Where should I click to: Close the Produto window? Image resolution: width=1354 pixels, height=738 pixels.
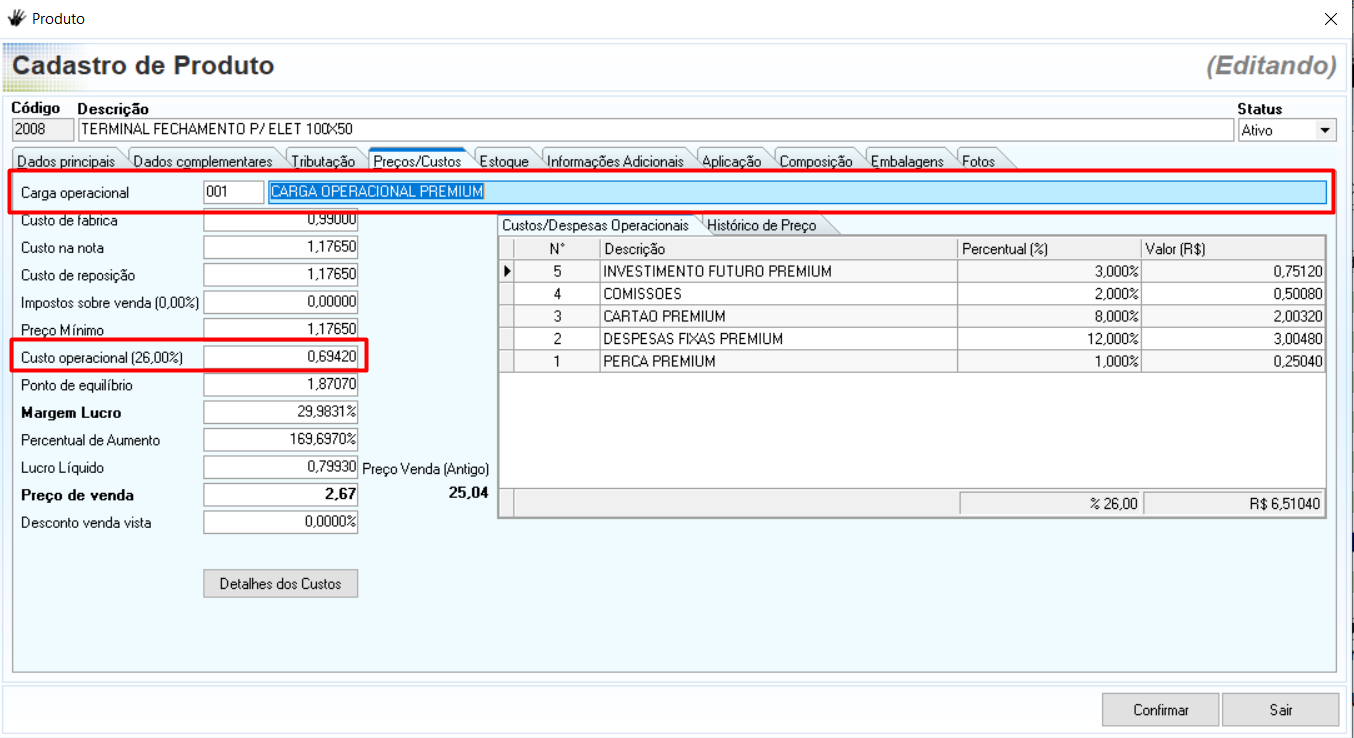[x=1330, y=19]
